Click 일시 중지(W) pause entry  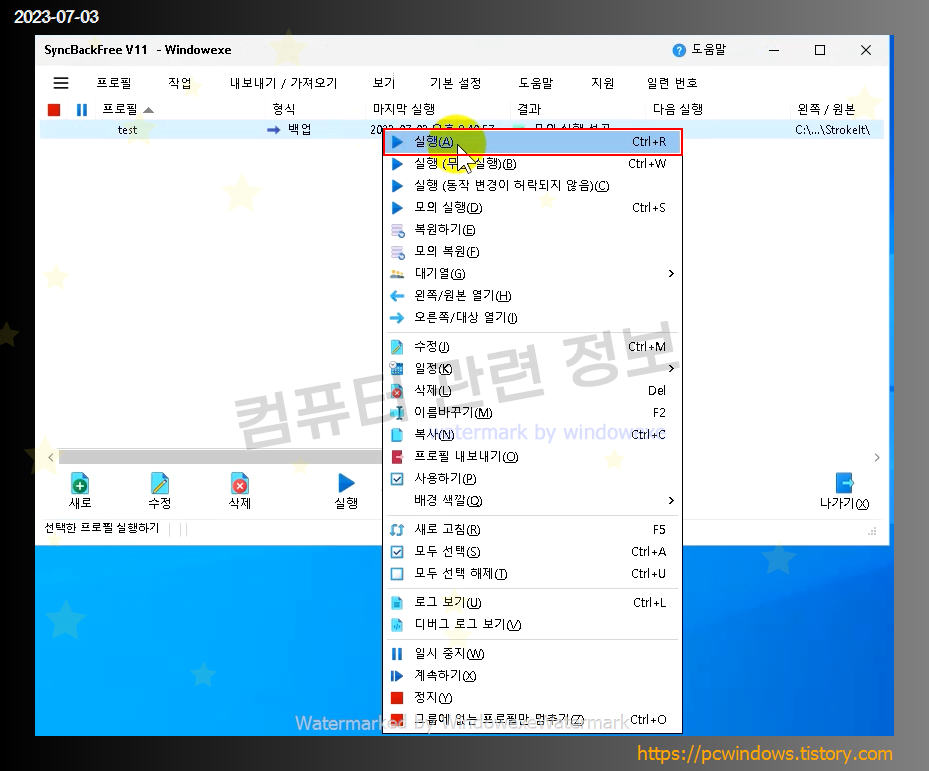click(533, 654)
